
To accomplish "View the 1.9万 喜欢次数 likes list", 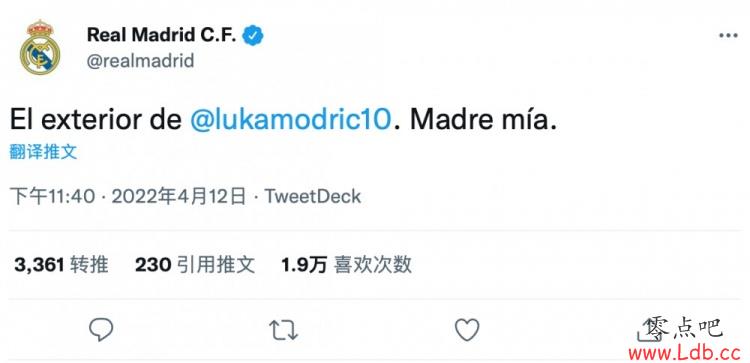I will [346, 264].
